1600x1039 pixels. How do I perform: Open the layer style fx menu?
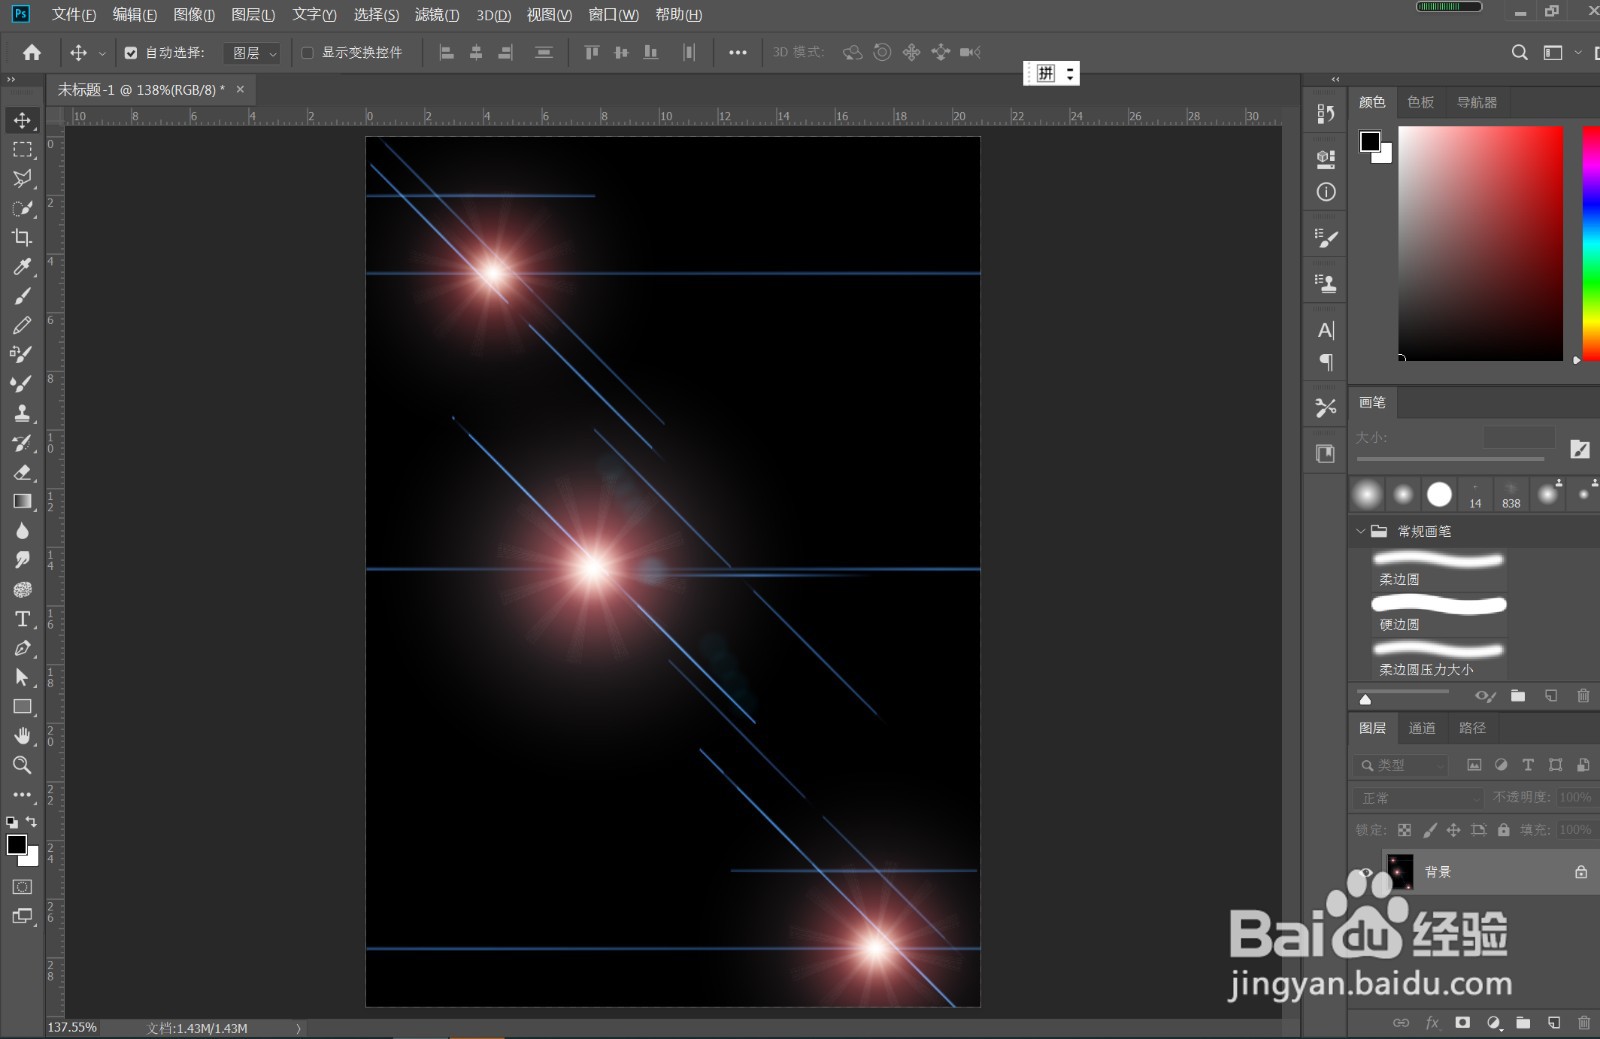pyautogui.click(x=1432, y=1023)
